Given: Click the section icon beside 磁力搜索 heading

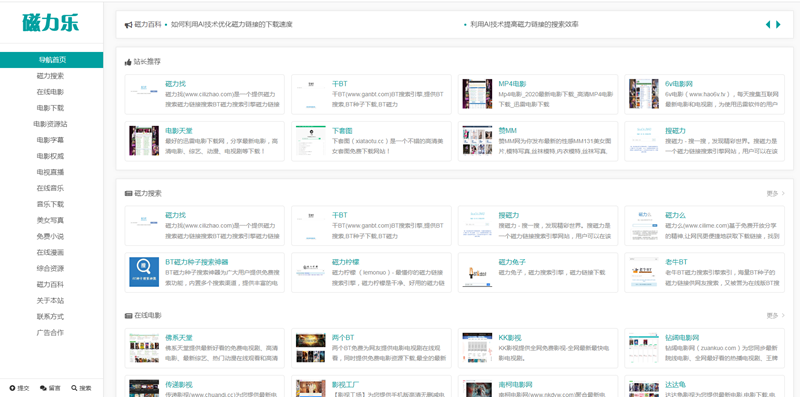Looking at the screenshot, I should [x=128, y=194].
